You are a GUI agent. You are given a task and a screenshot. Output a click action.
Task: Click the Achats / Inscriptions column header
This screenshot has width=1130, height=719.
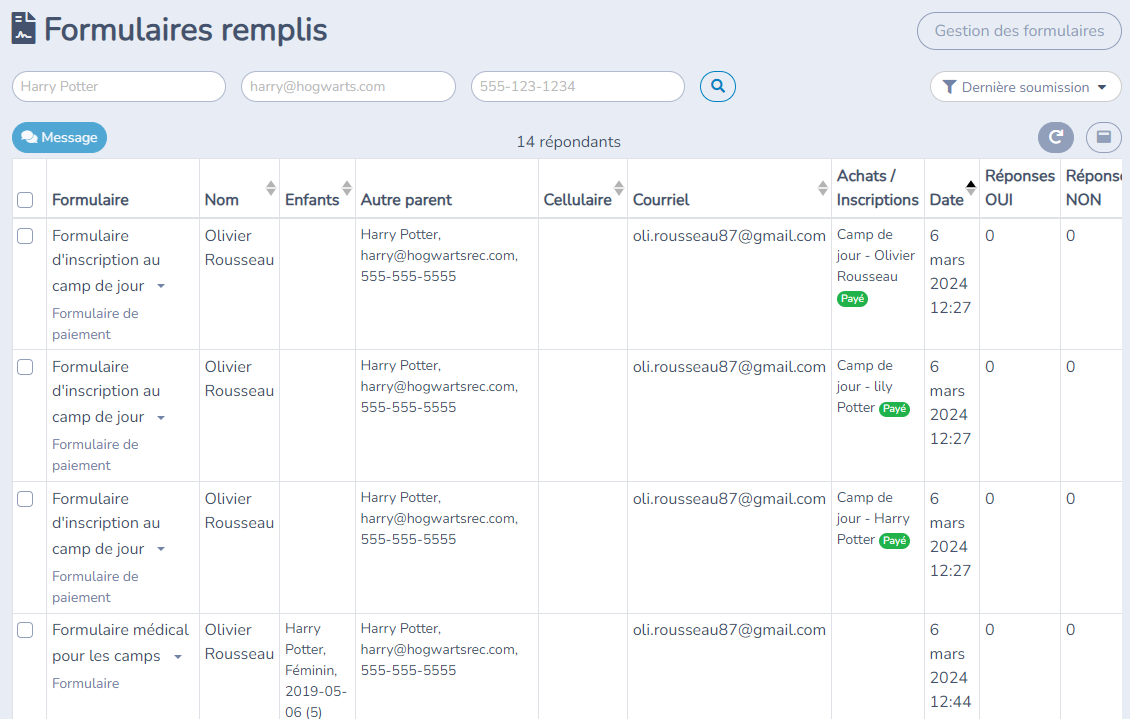(x=877, y=187)
